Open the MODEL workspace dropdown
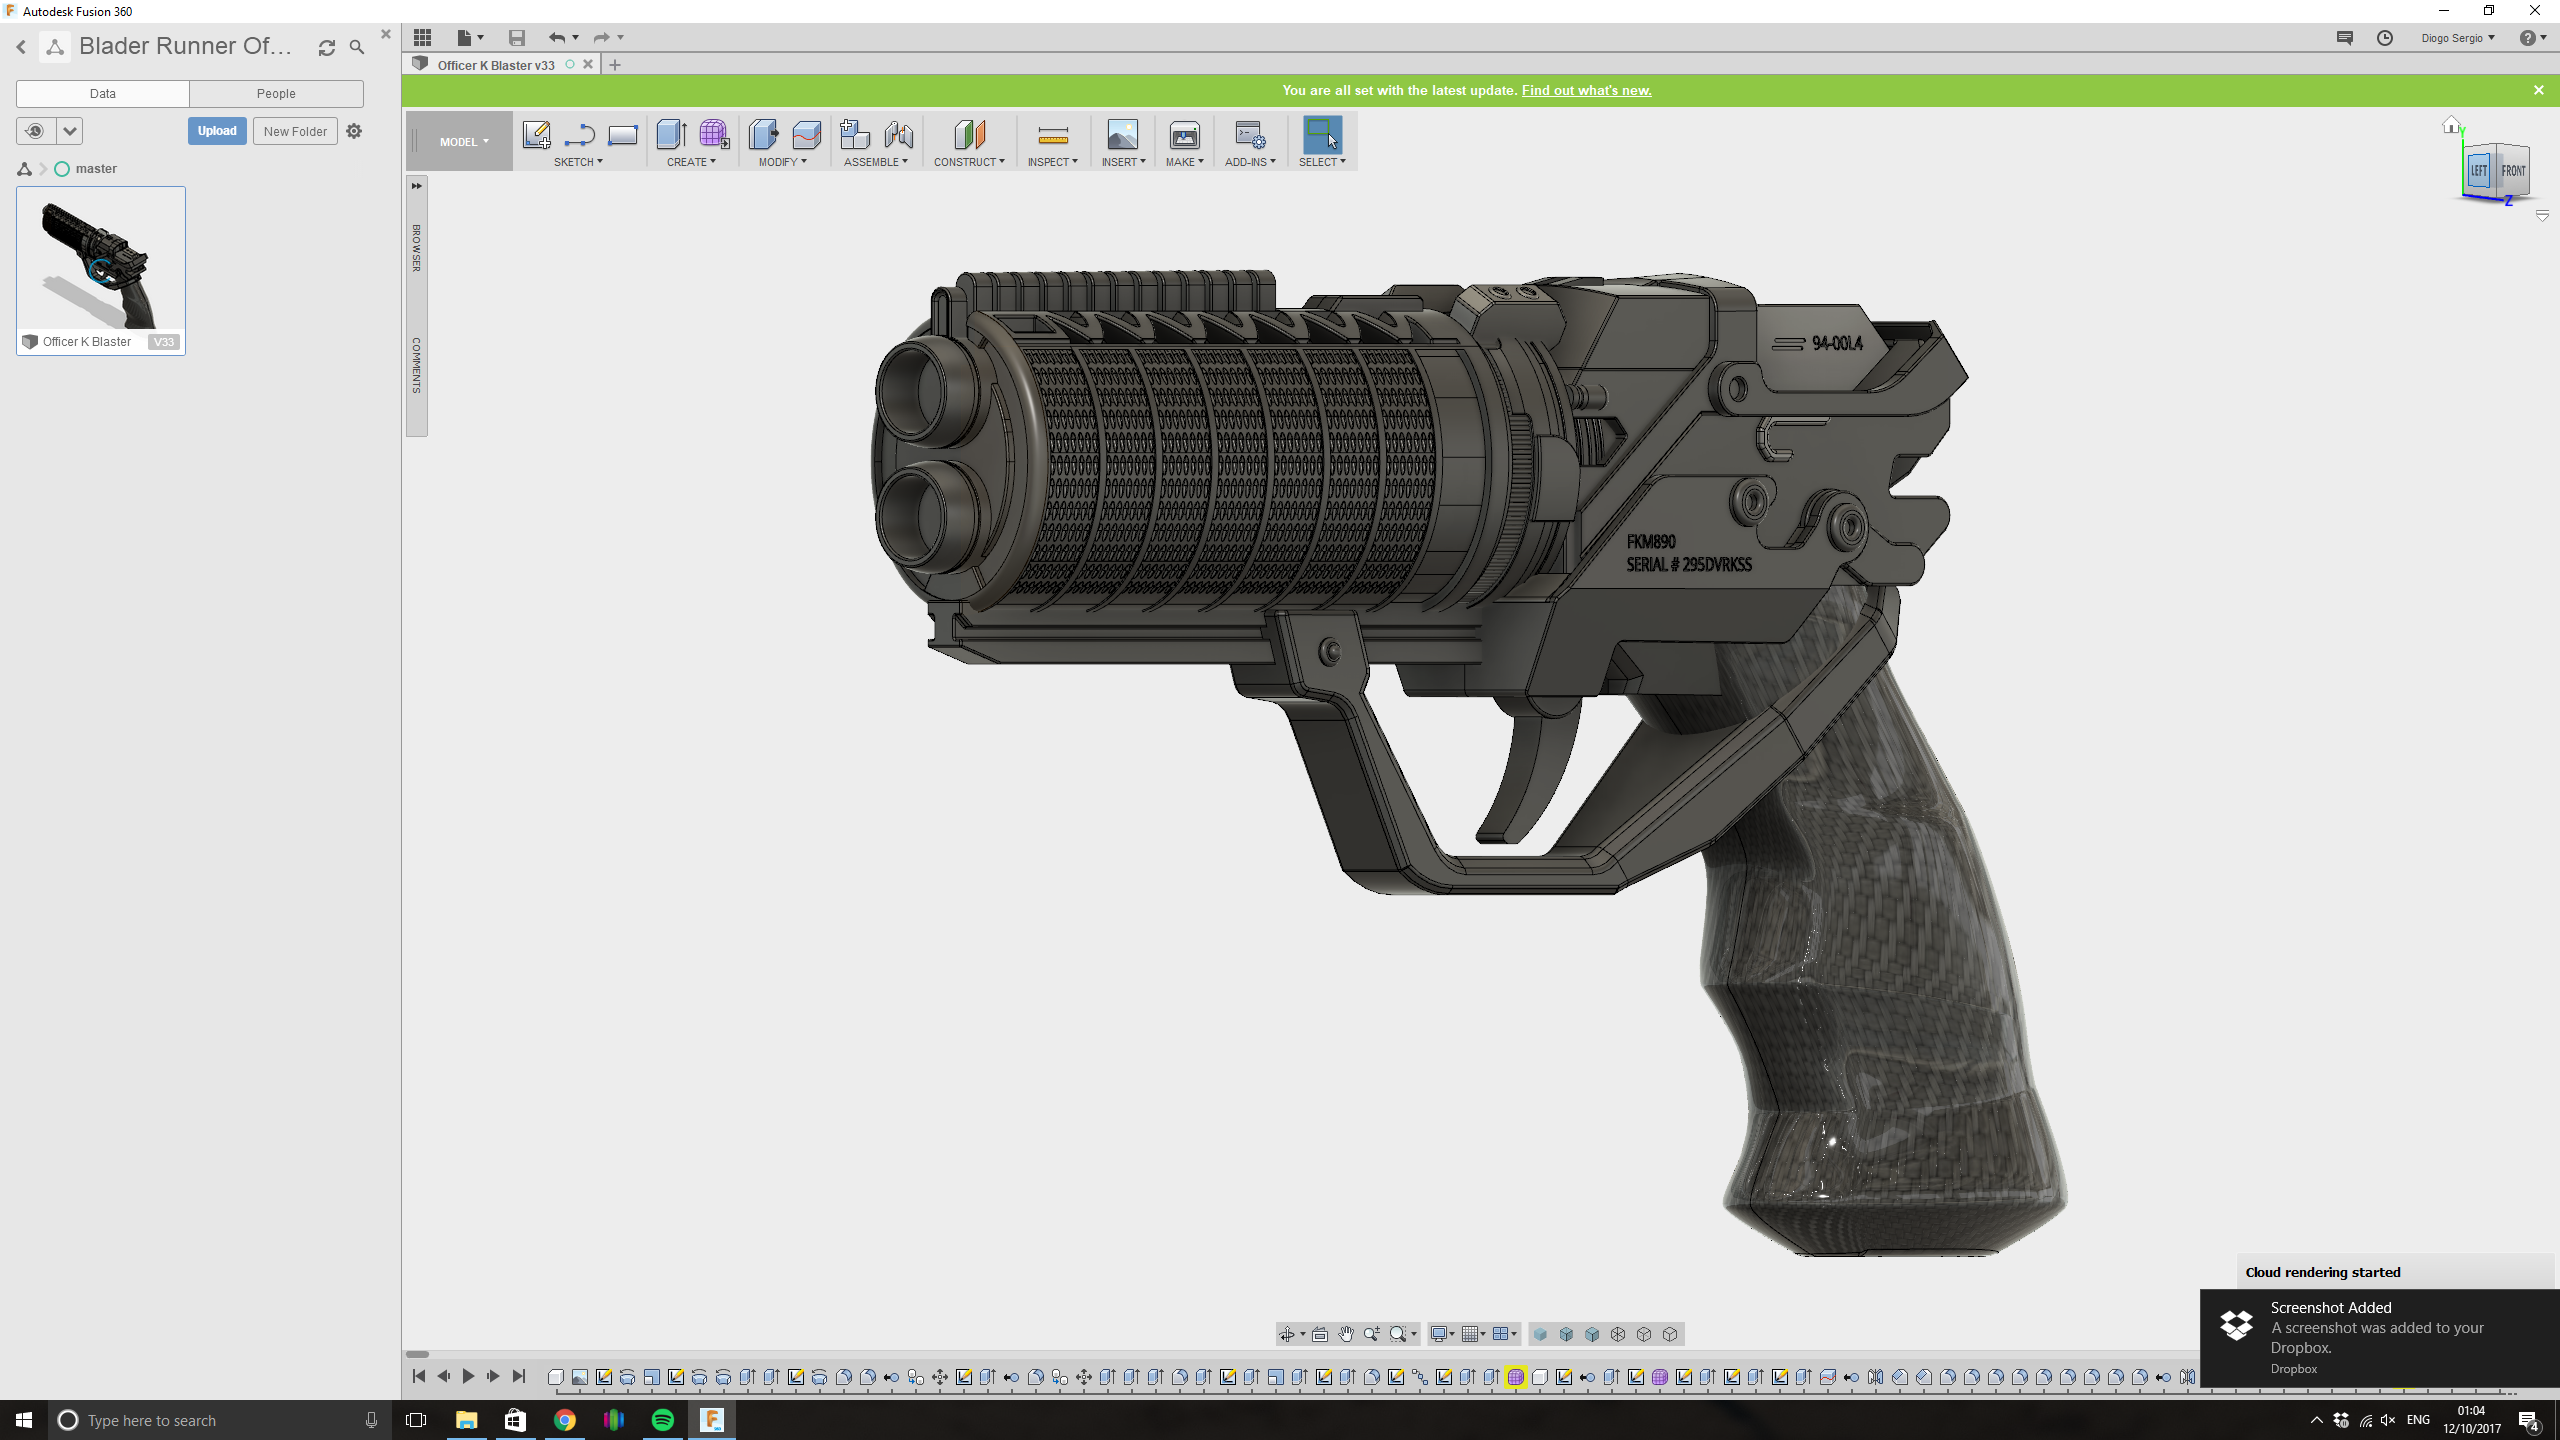The width and height of the screenshot is (2560, 1440). tap(464, 142)
